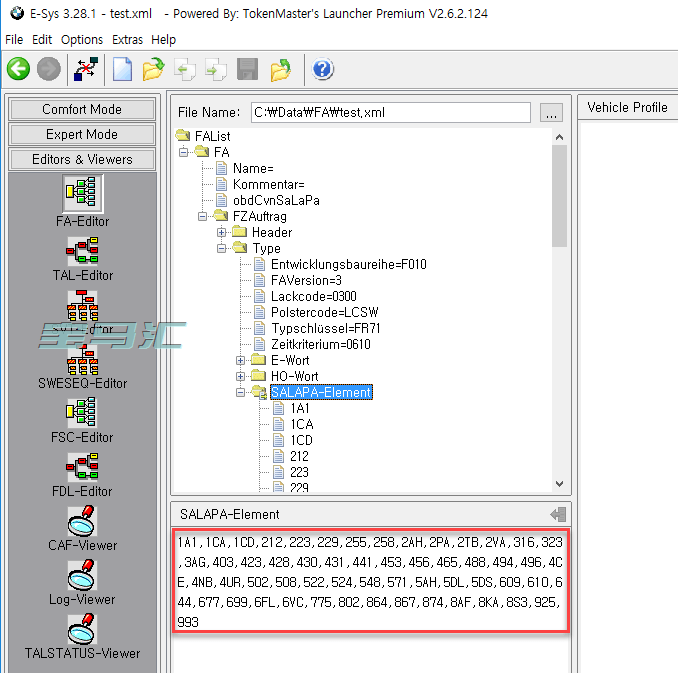This screenshot has width=678, height=673.
Task: Open the CAF-Viewer module
Action: pos(82,527)
